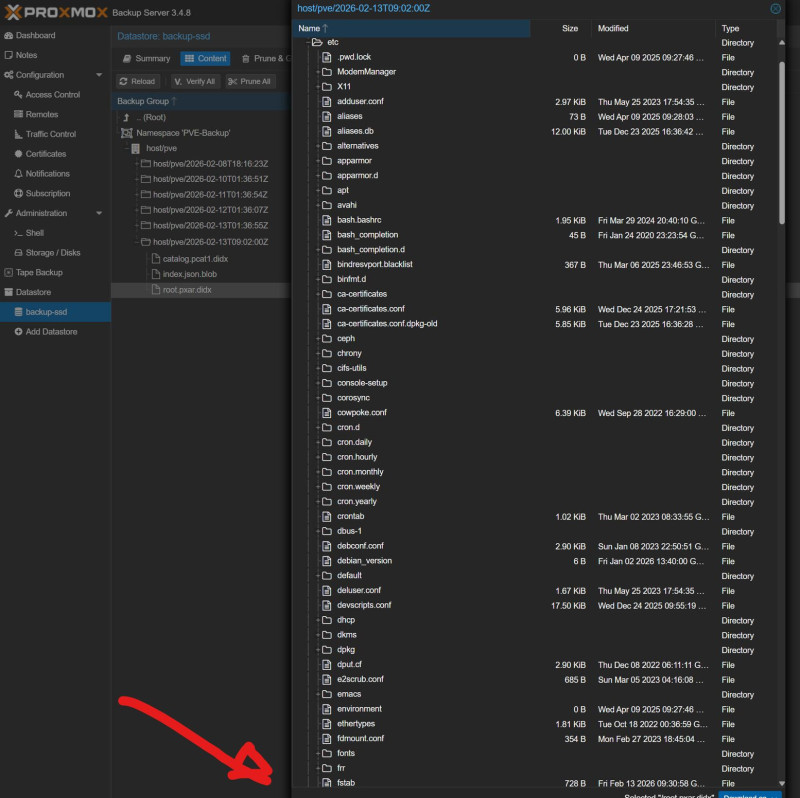Image resolution: width=800 pixels, height=798 pixels.
Task: Collapse the etc folder
Action: 308,42
